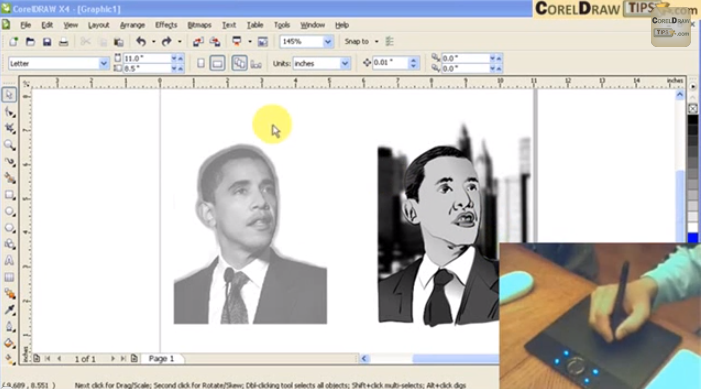Create a new document with the New icon

pyautogui.click(x=13, y=42)
